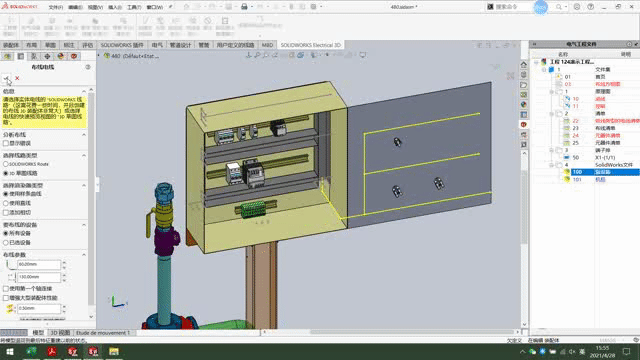Viewport: 640px width, 360px height.
Task: Select the use spline curves radio option
Action: pos(6,194)
